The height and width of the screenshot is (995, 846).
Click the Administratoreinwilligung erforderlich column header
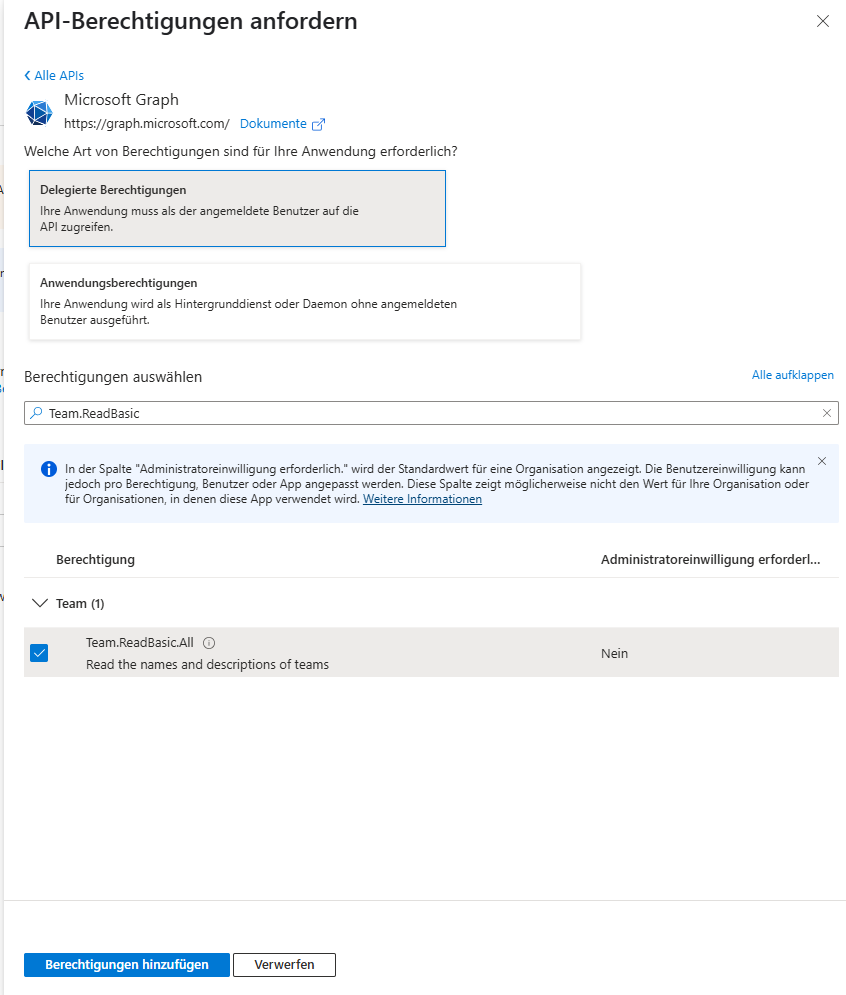(x=710, y=559)
